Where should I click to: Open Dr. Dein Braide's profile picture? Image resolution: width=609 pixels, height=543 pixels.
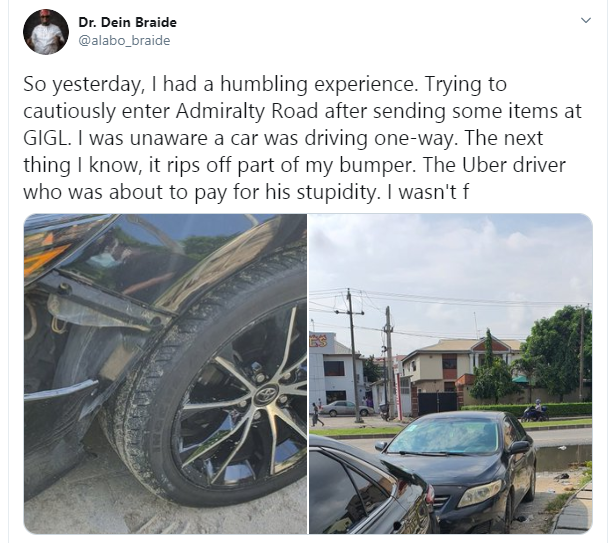(x=46, y=32)
